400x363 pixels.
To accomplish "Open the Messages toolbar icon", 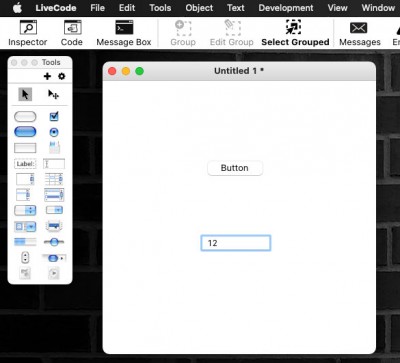I will [x=359, y=33].
